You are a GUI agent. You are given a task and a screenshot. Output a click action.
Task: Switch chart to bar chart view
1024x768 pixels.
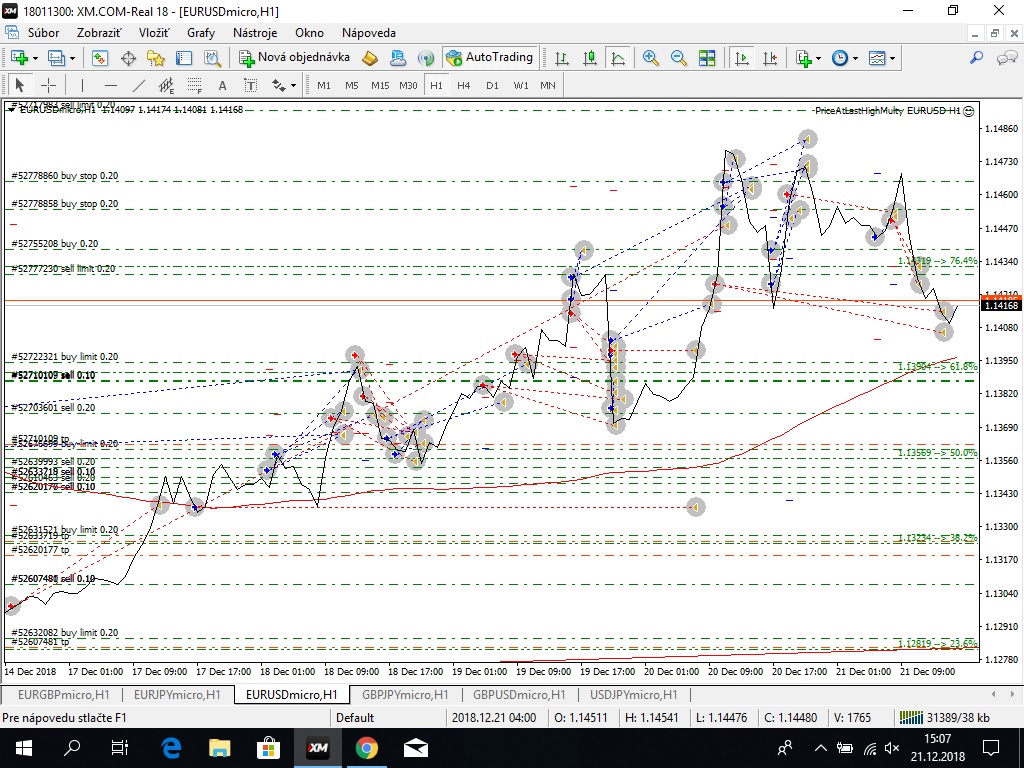pos(562,58)
